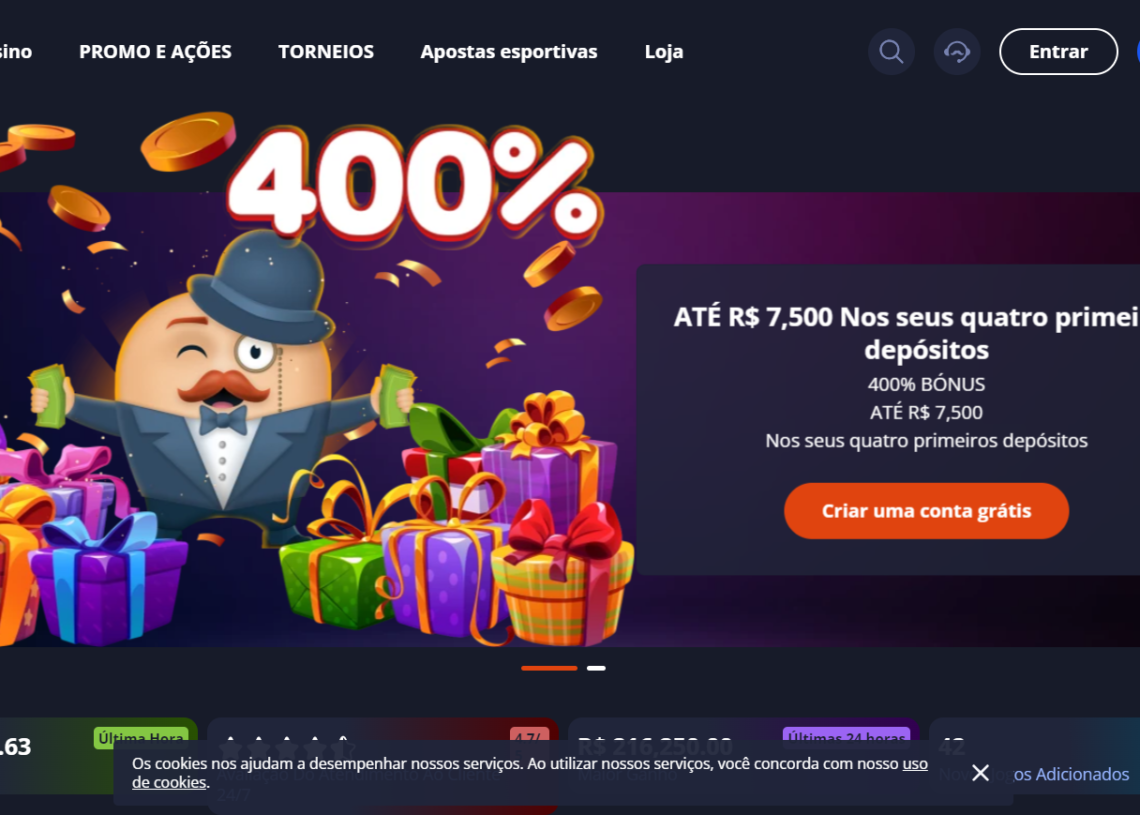This screenshot has width=1140, height=815.
Task: Click the 400% bonus banner graphic
Action: (x=414, y=182)
